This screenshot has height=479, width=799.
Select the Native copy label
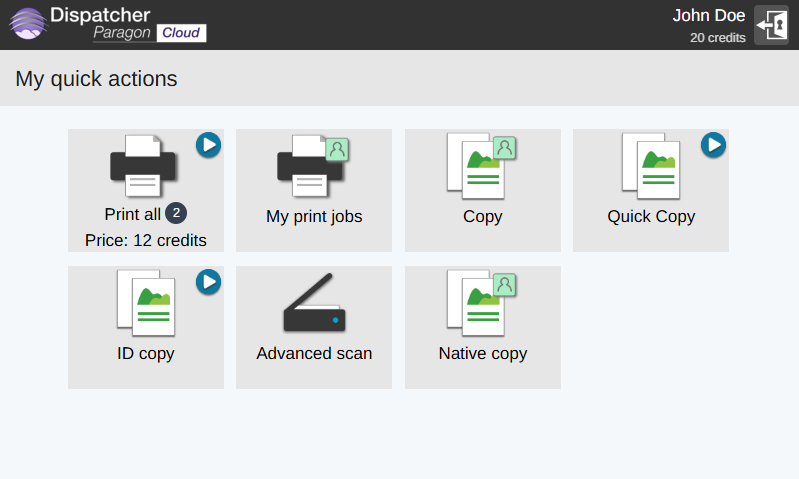(x=483, y=354)
